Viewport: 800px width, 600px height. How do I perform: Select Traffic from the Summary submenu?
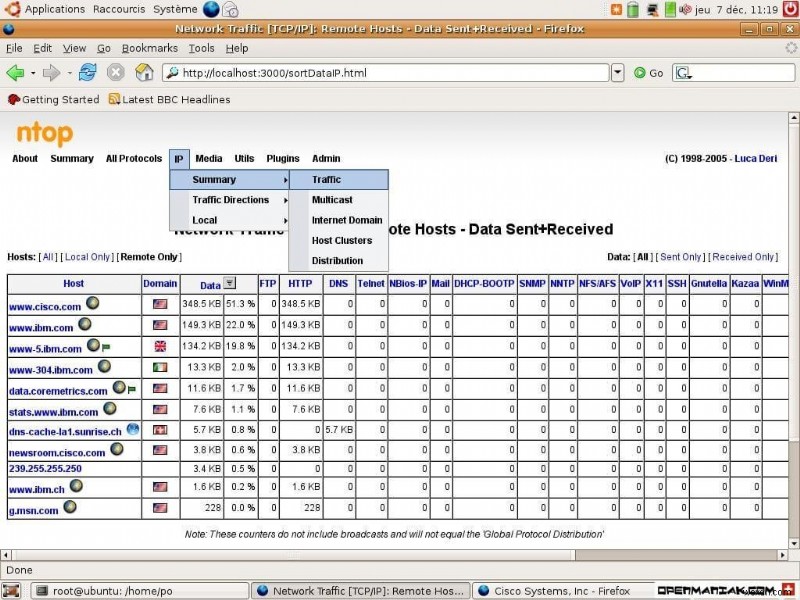click(326, 179)
